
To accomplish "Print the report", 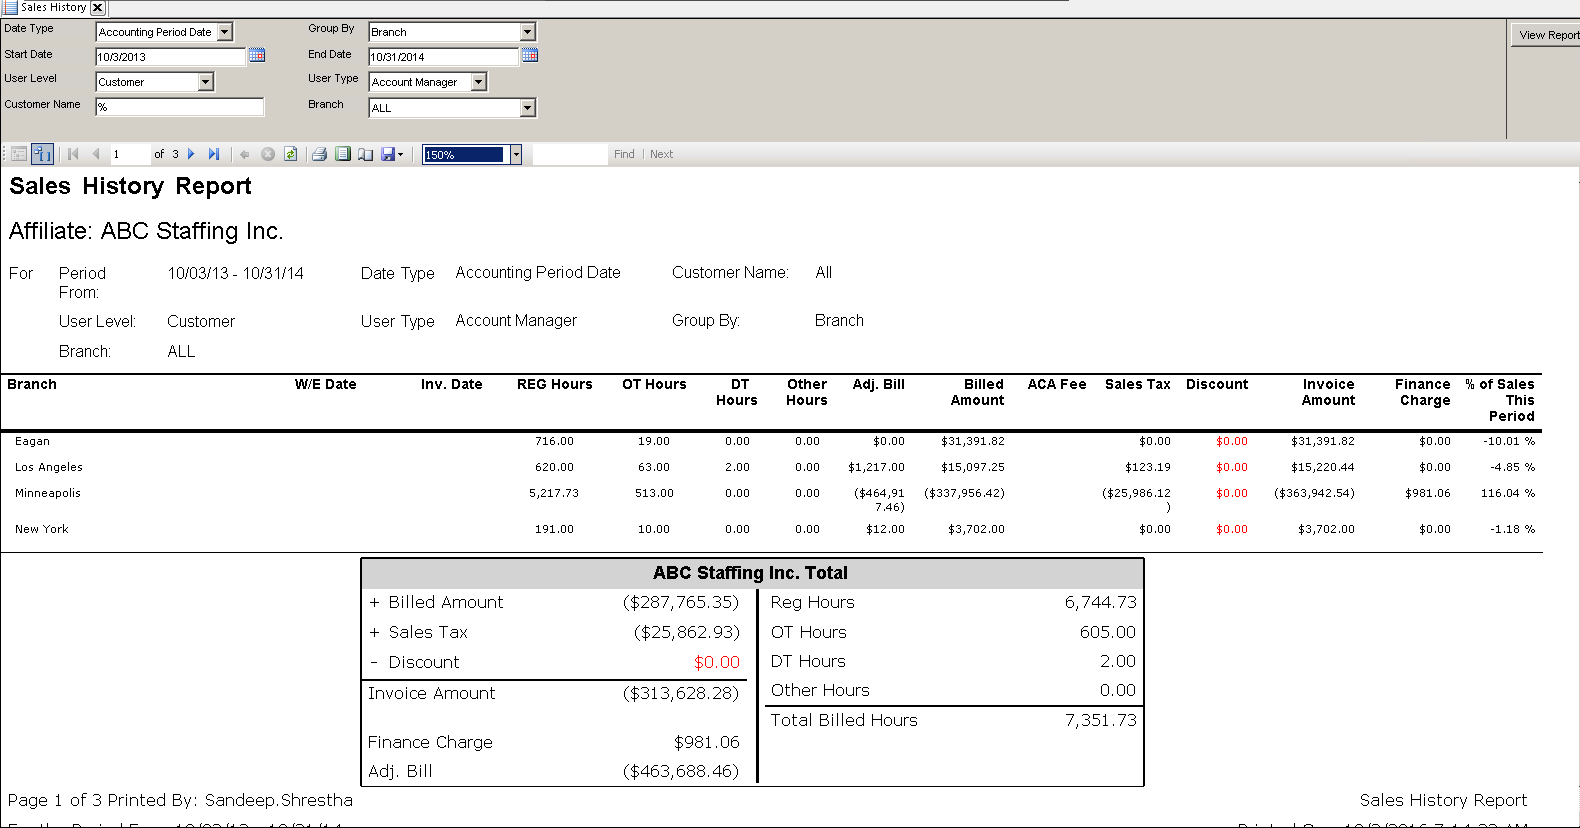I will tap(320, 154).
